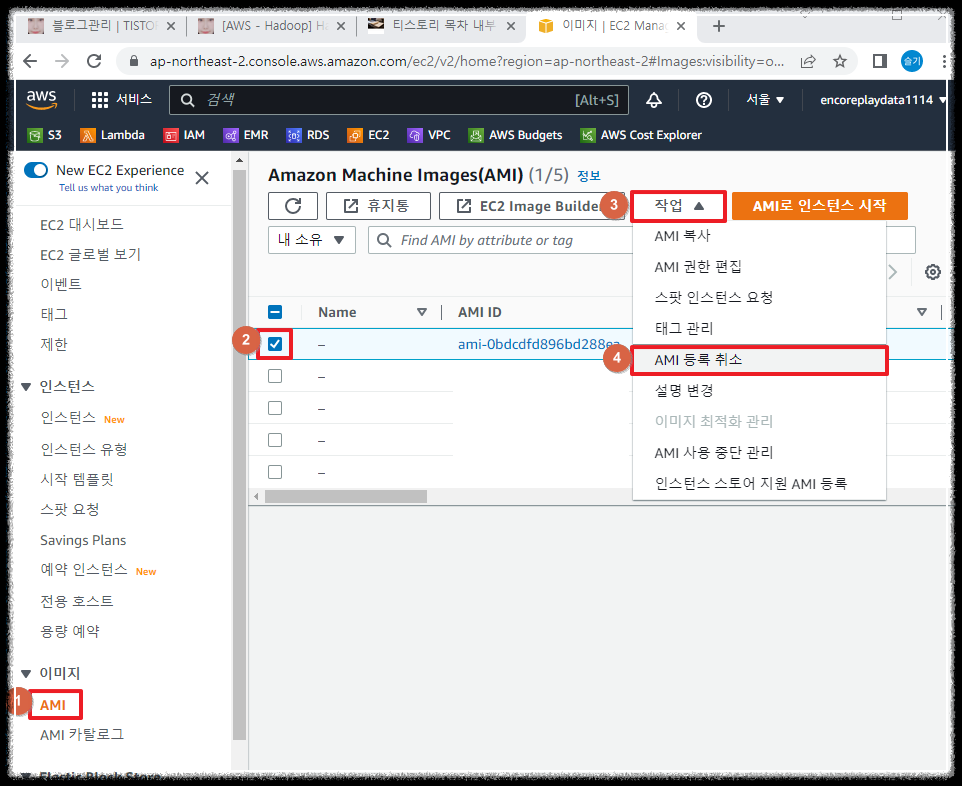Open the notifications bell icon

pos(654,100)
